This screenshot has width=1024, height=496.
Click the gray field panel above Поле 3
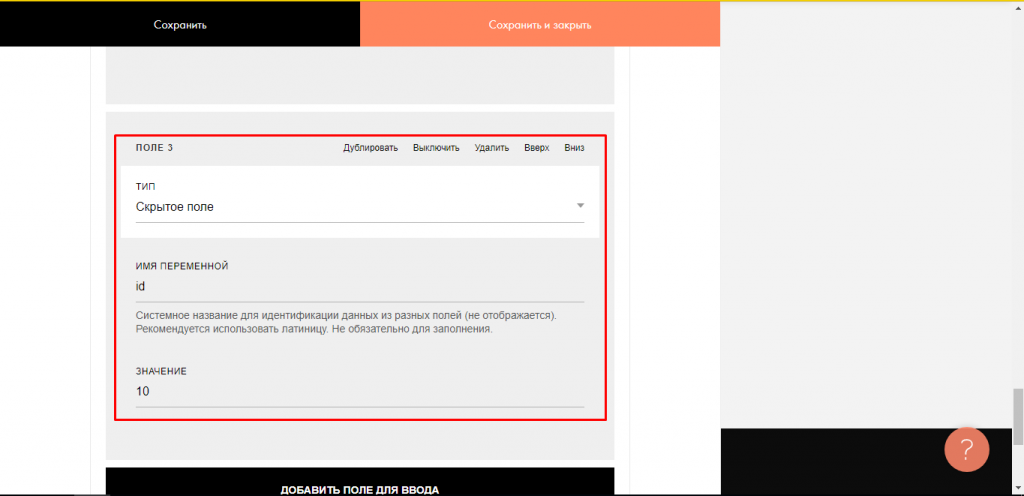[360, 75]
